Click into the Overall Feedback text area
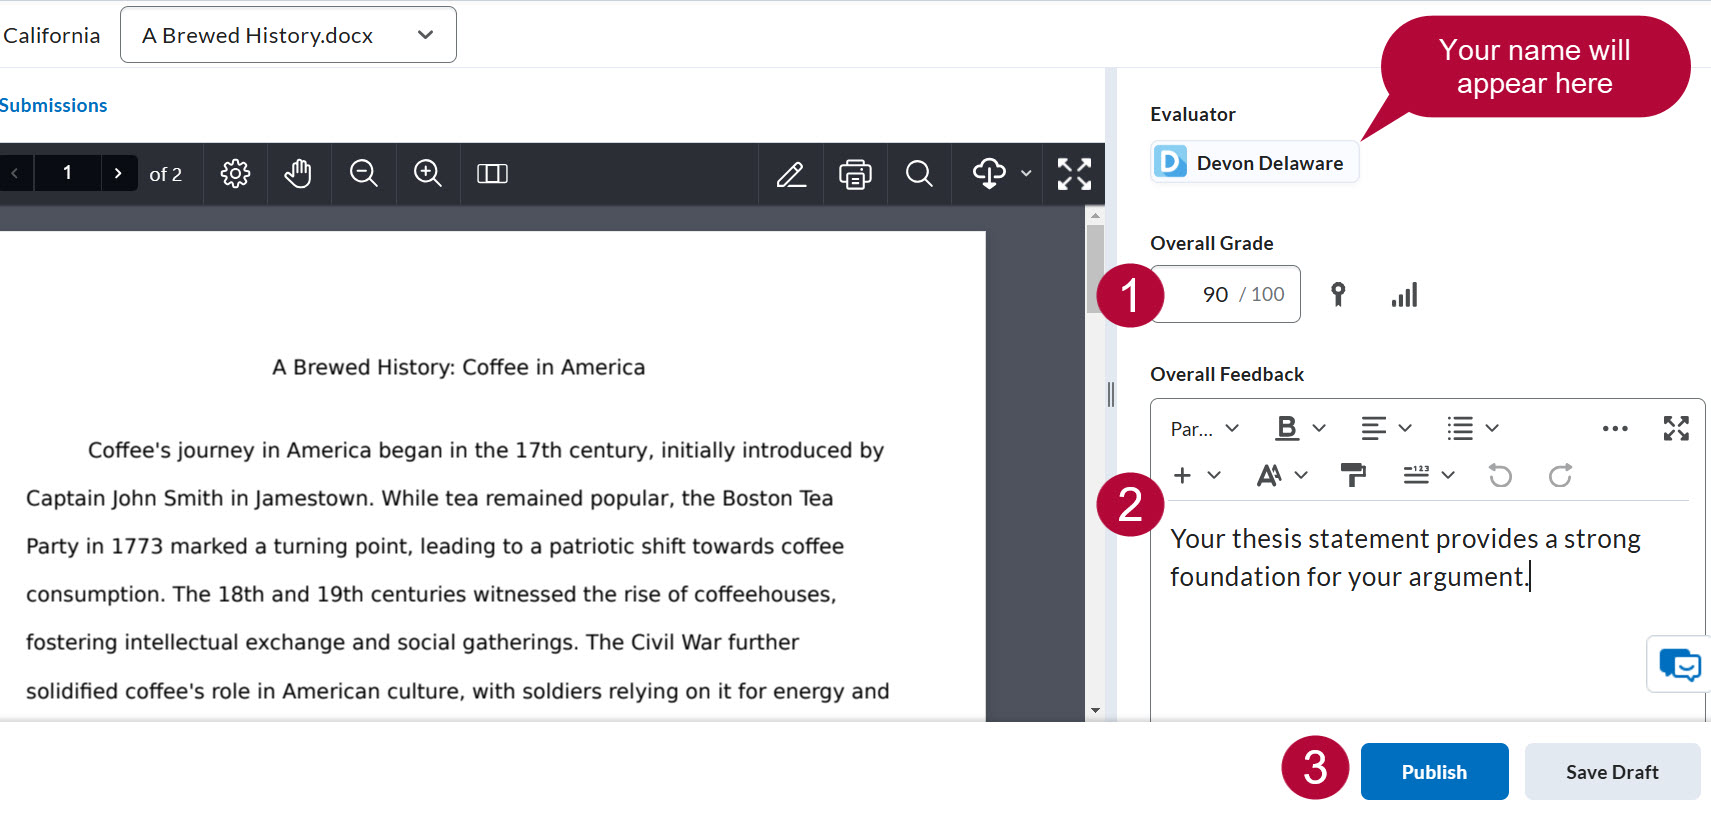 click(1427, 612)
